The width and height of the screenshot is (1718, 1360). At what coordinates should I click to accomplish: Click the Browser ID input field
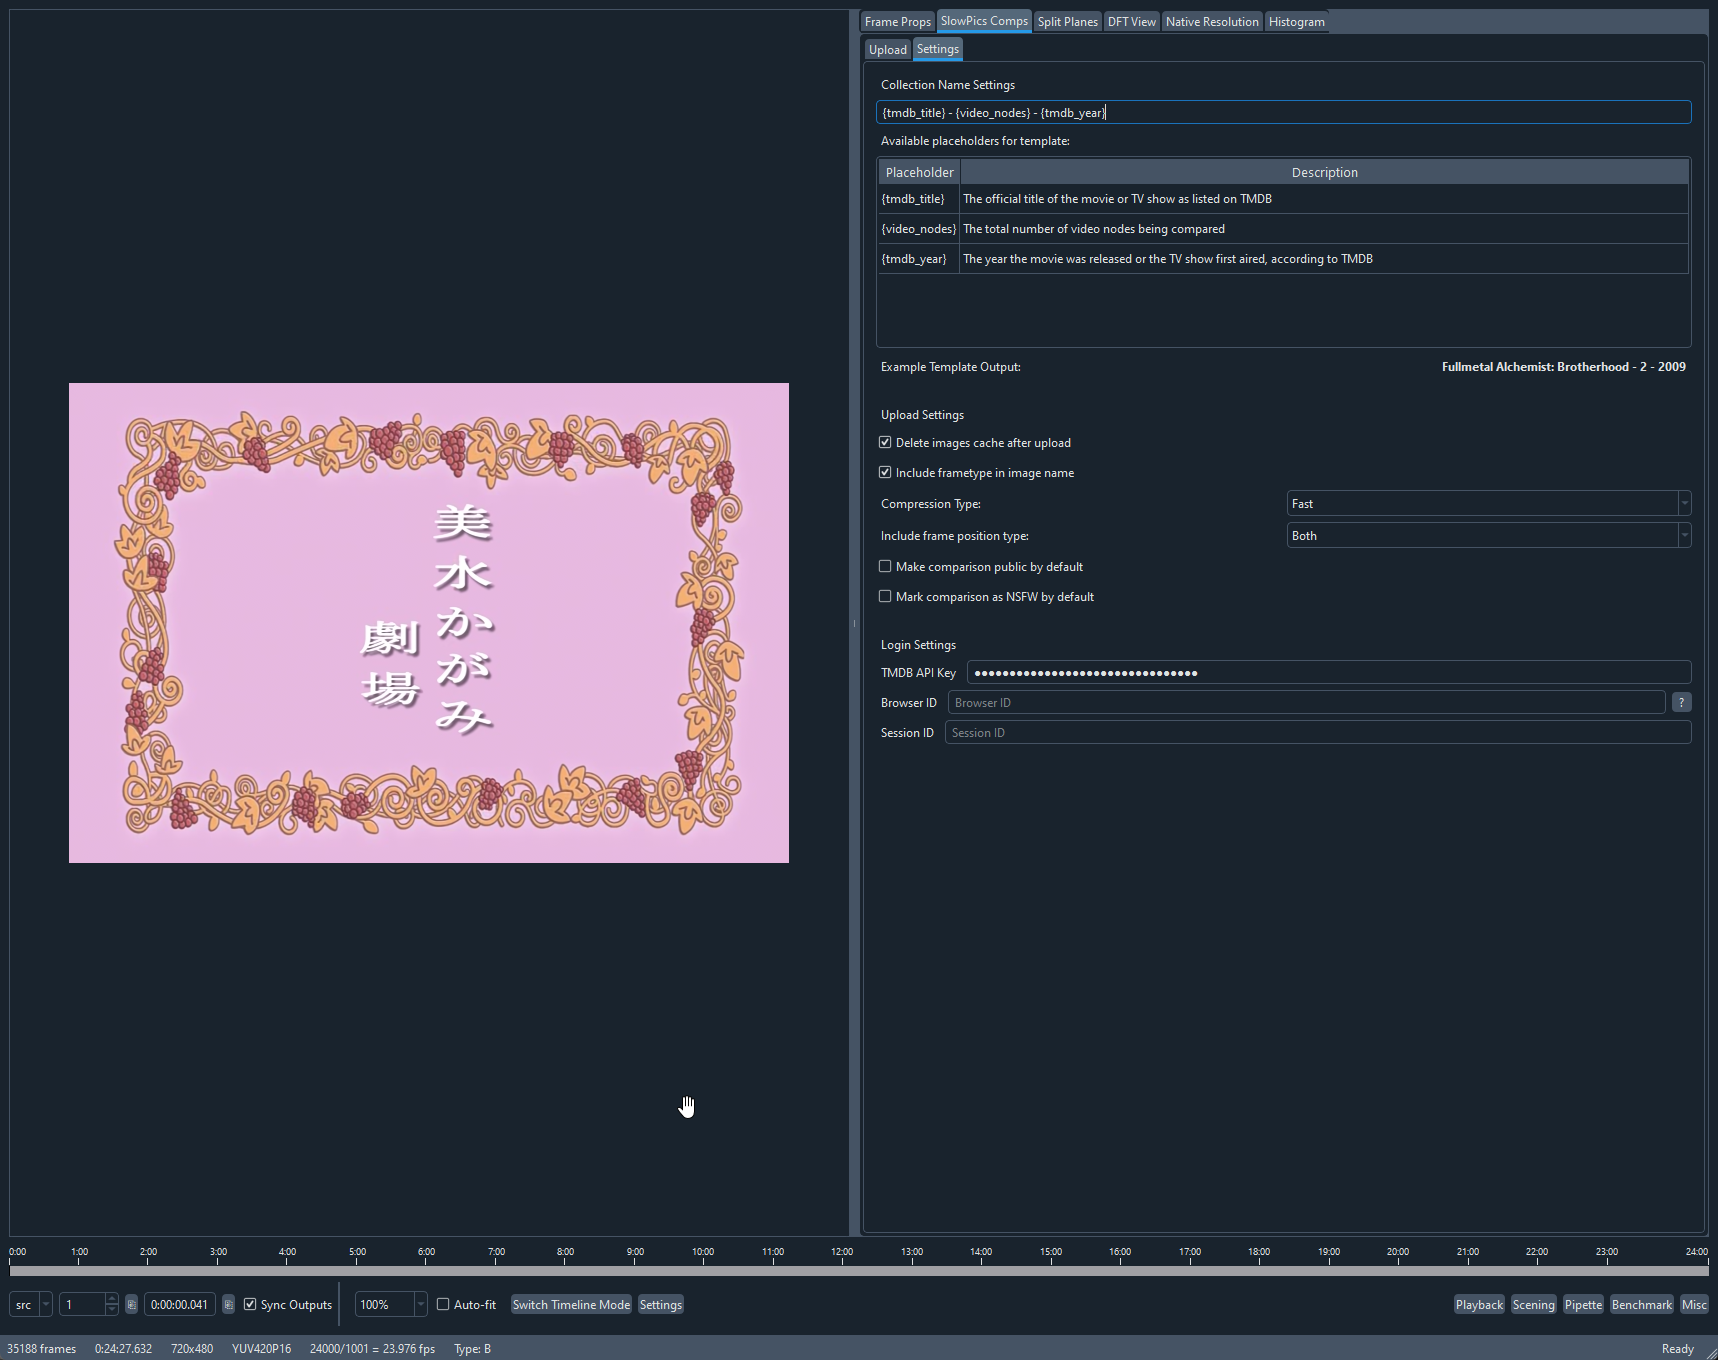click(x=1306, y=702)
